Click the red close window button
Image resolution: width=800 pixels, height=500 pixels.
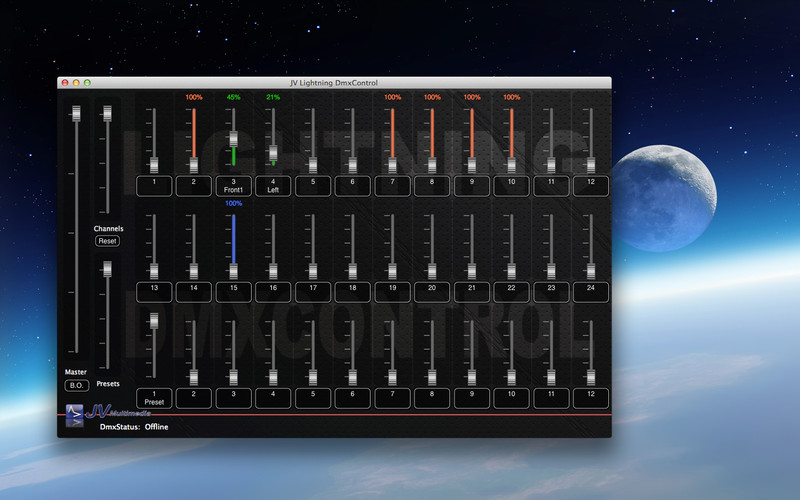(65, 83)
